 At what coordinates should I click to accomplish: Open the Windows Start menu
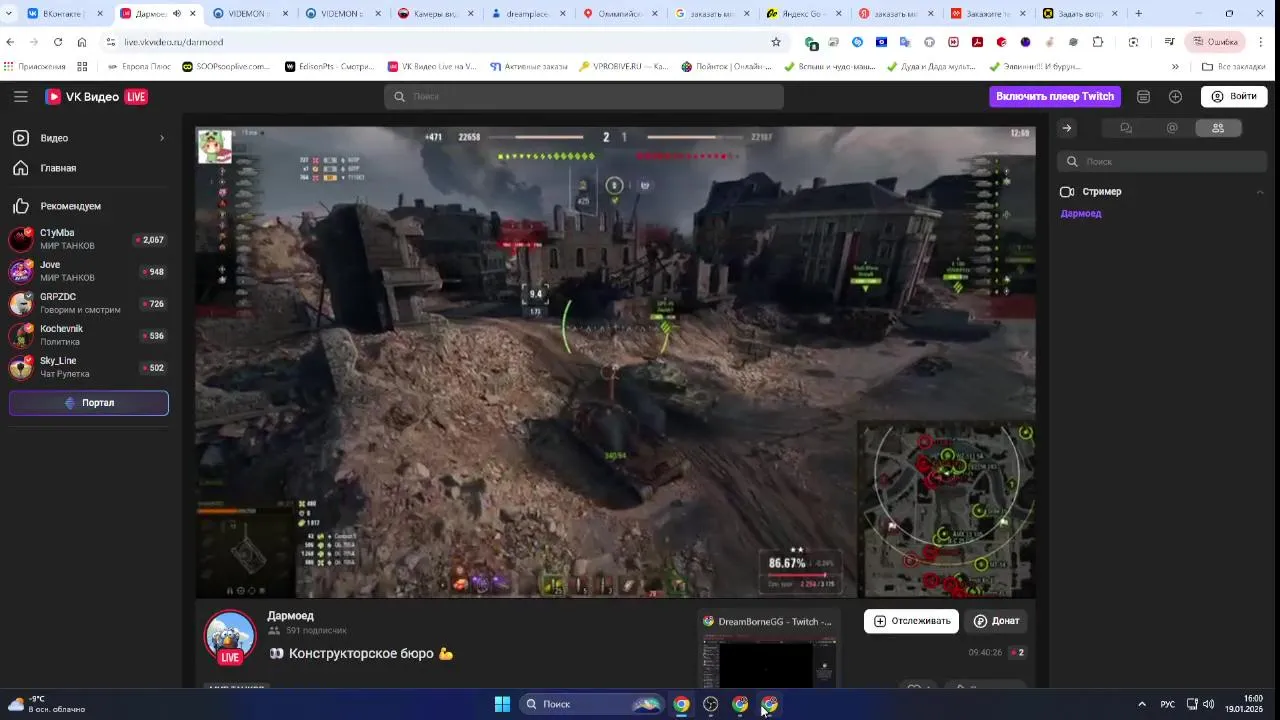tap(502, 704)
